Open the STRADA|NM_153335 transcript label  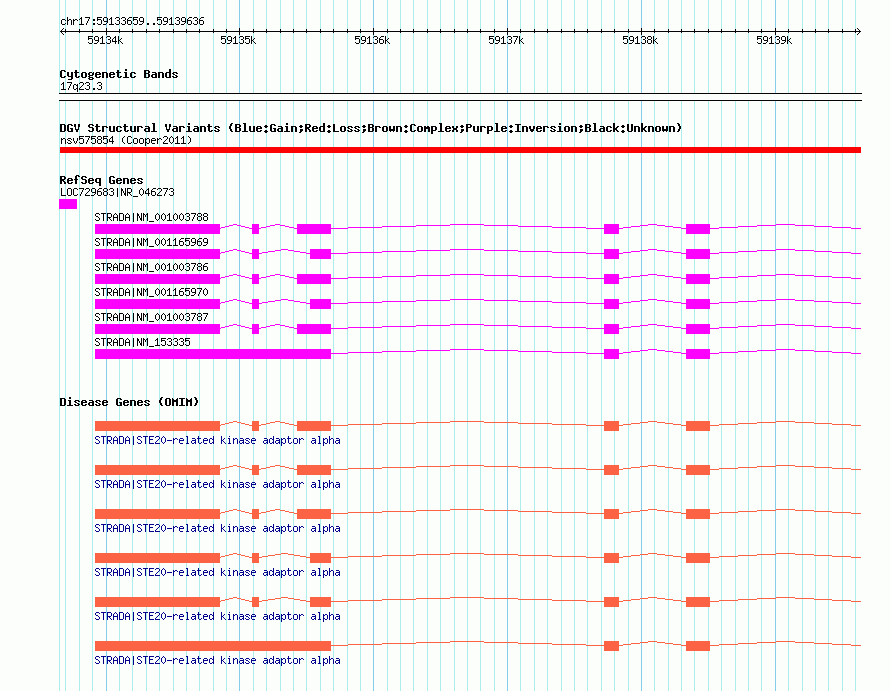[x=142, y=342]
